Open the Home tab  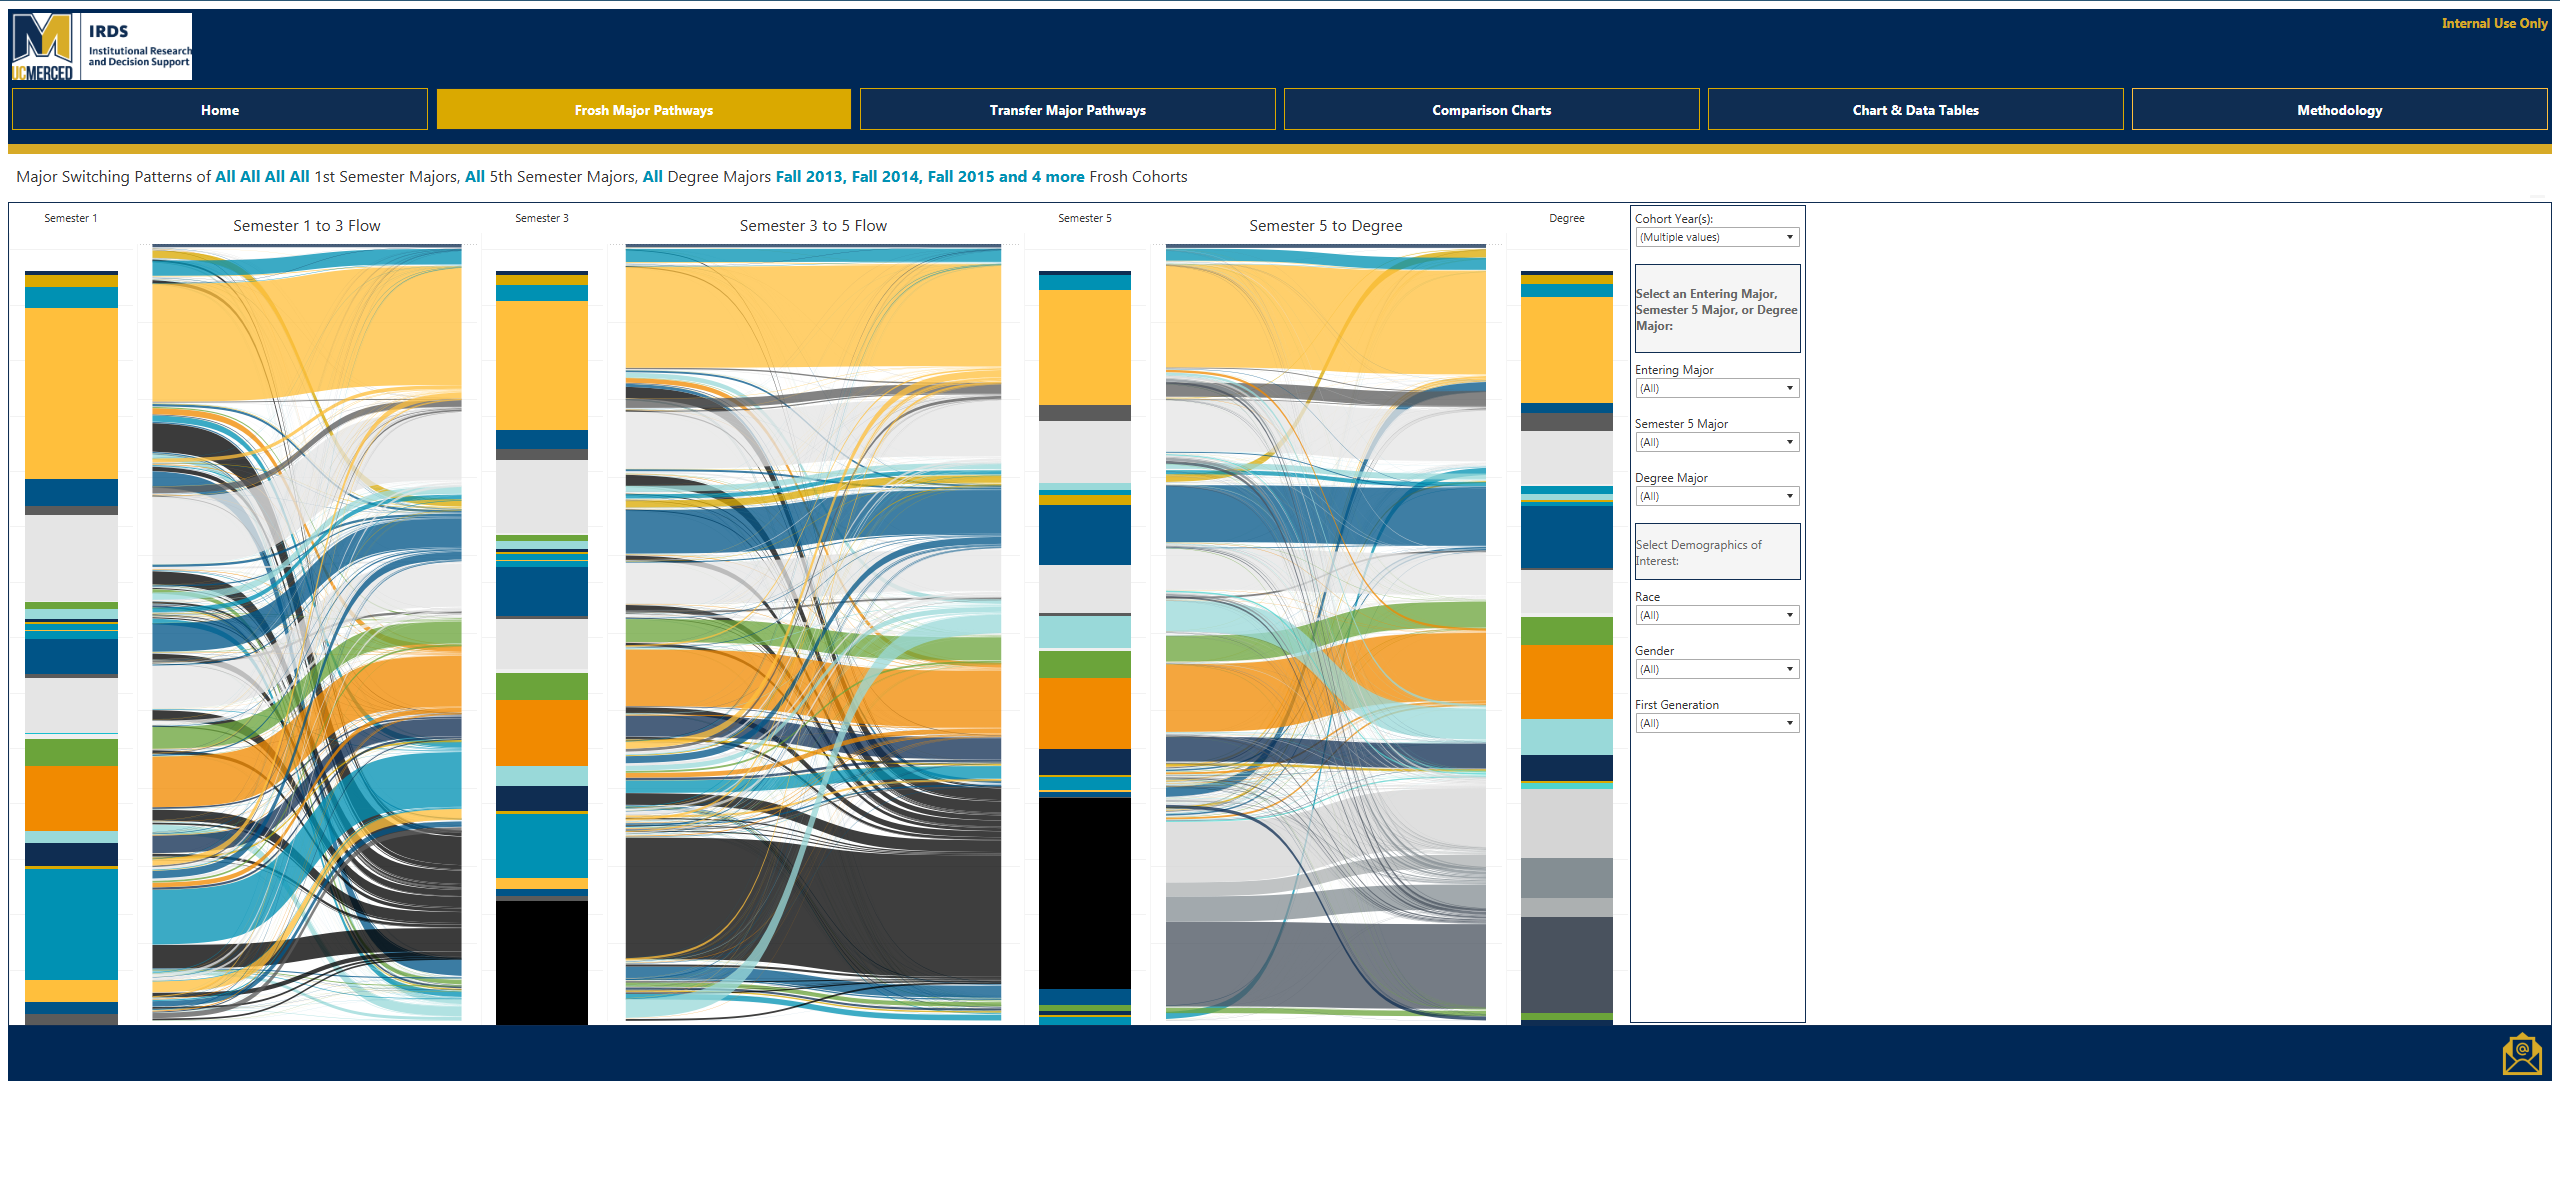[219, 110]
